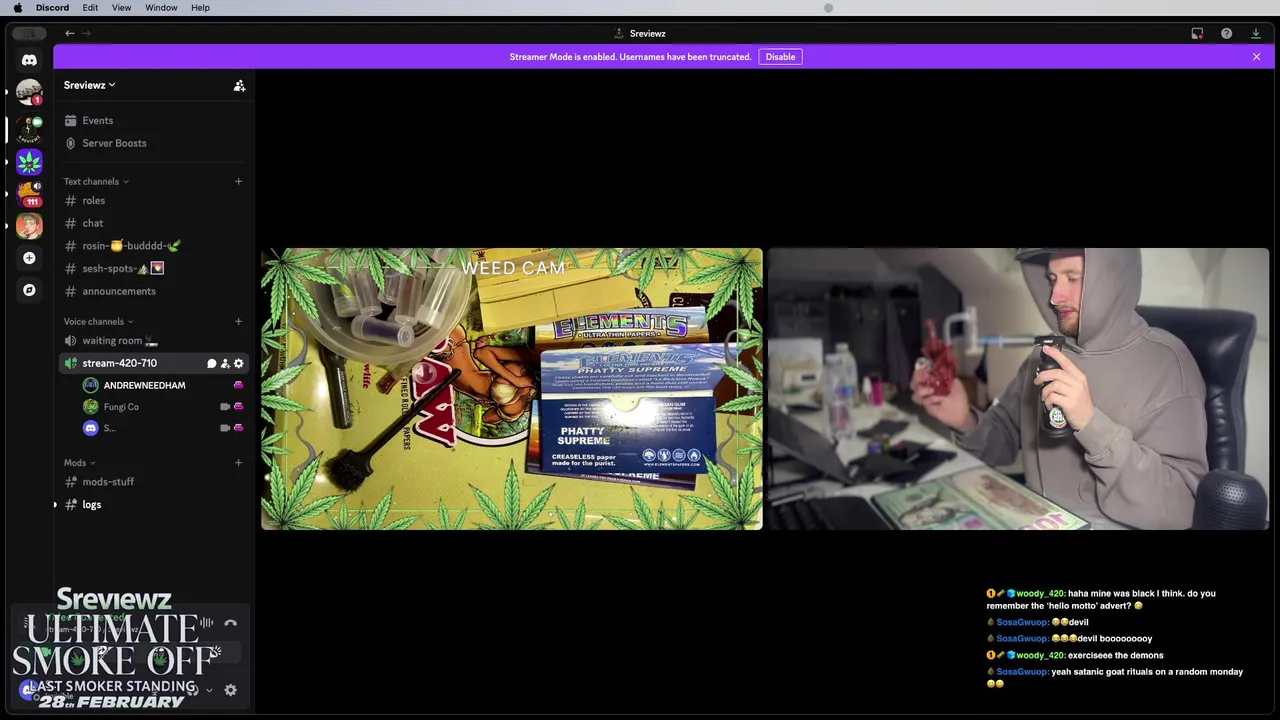Click the Voice channels plus icon
Image resolution: width=1280 pixels, height=720 pixels.
pyautogui.click(x=238, y=321)
